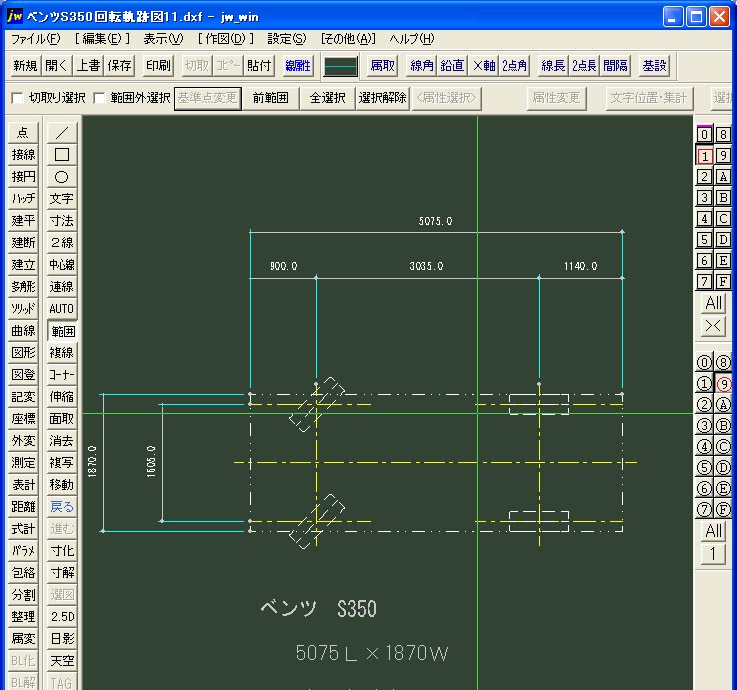Click the 全選択 button
Image resolution: width=737 pixels, height=690 pixels.
pos(328,98)
